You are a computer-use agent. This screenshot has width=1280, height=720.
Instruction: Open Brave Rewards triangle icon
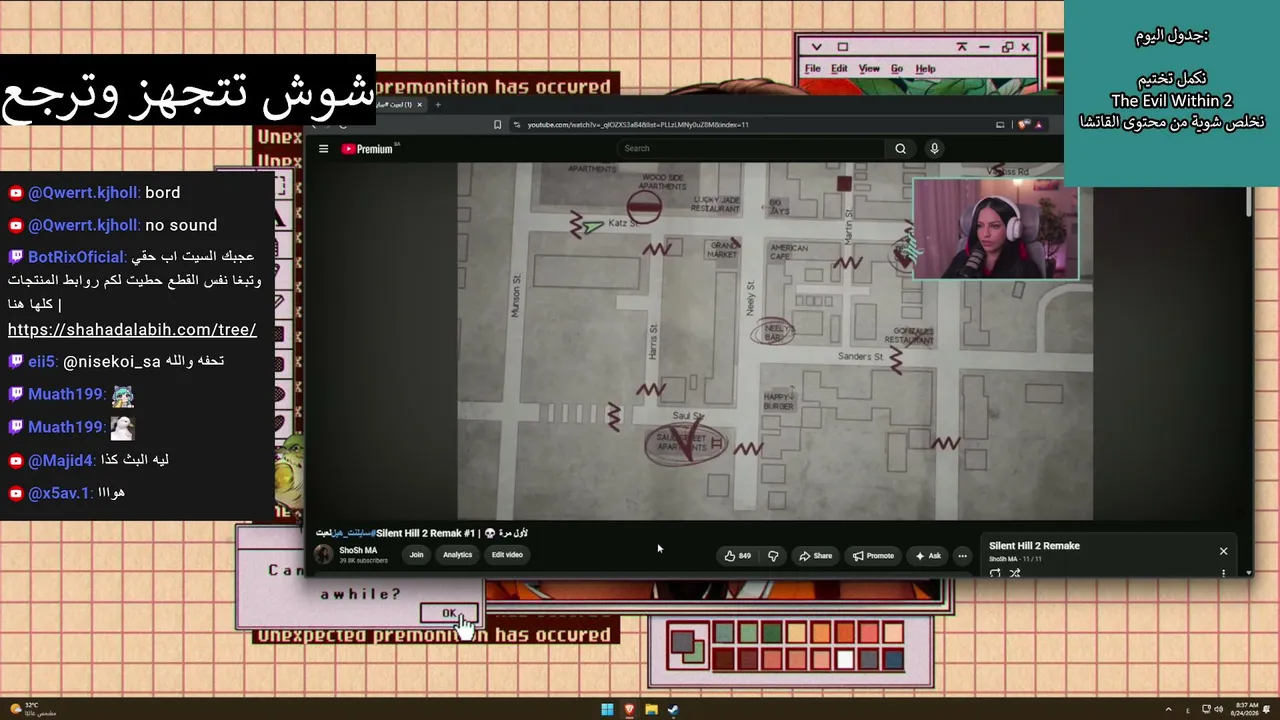(1038, 125)
